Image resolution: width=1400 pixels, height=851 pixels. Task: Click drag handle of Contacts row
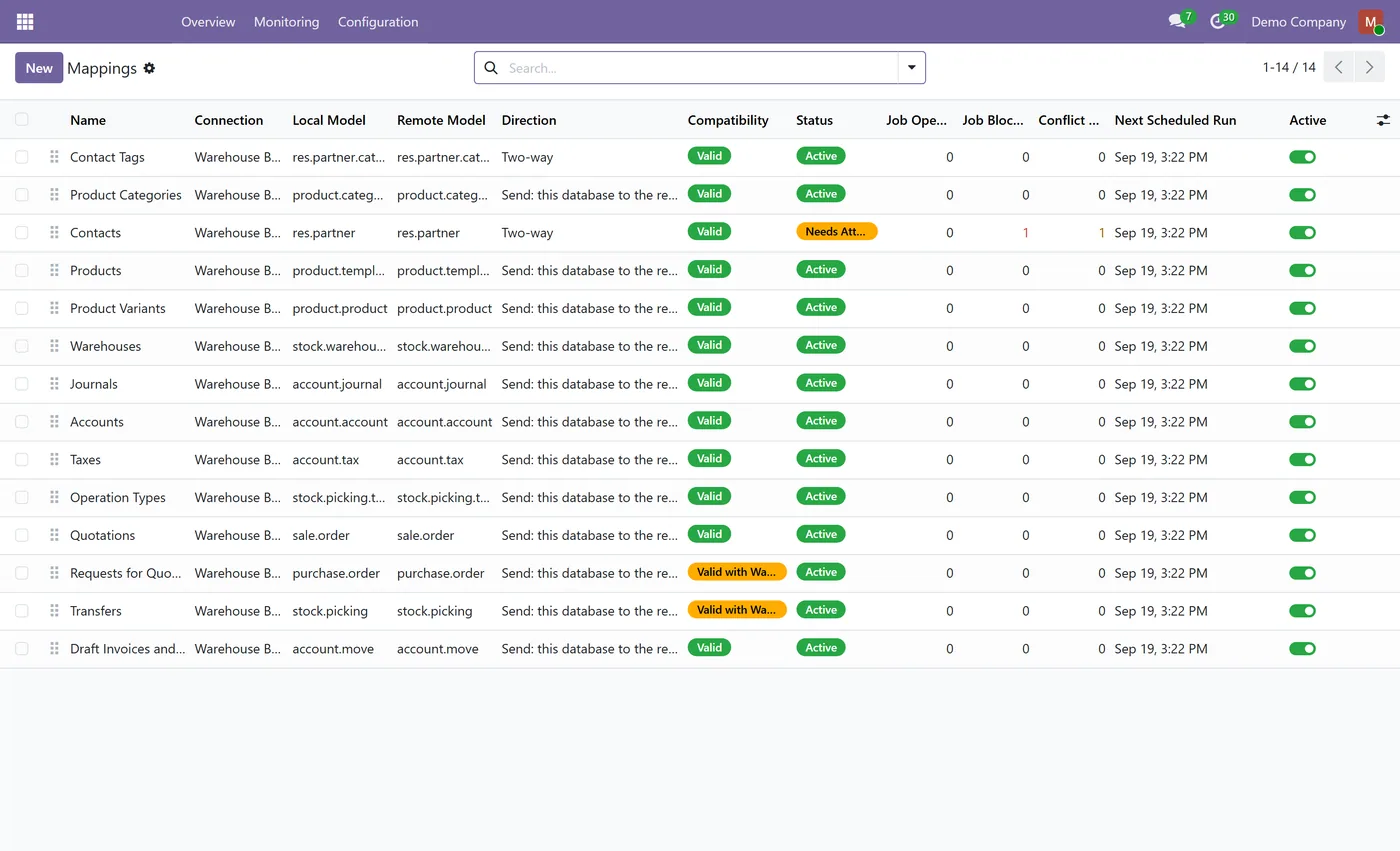tap(54, 233)
